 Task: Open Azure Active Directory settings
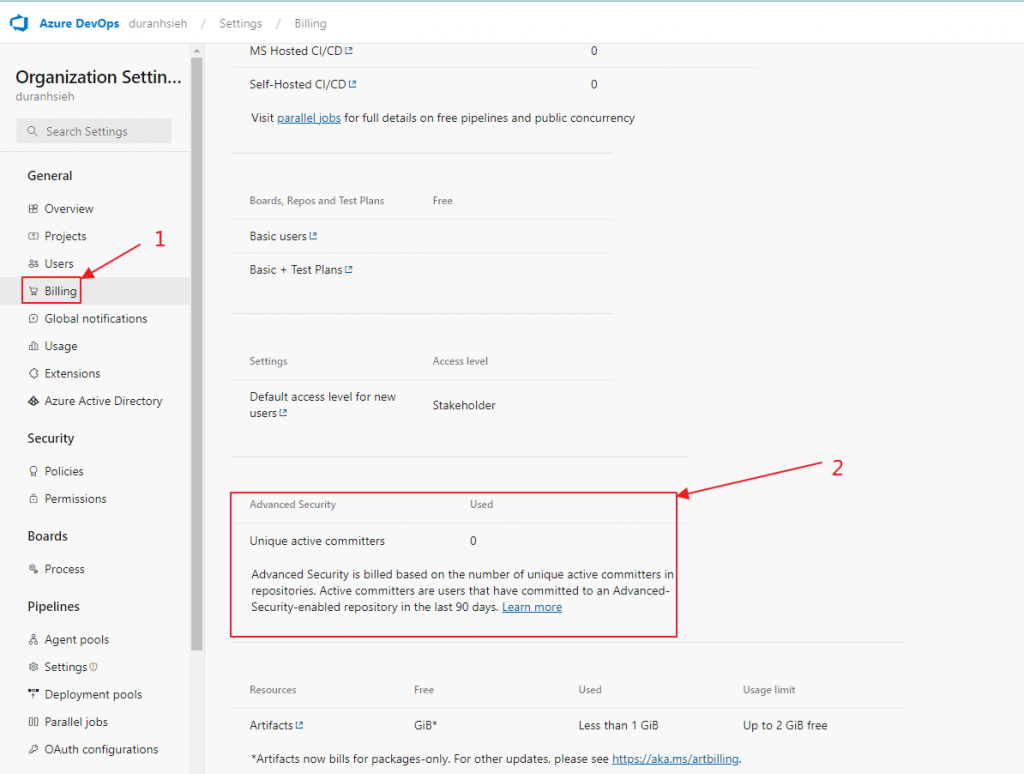(x=103, y=401)
